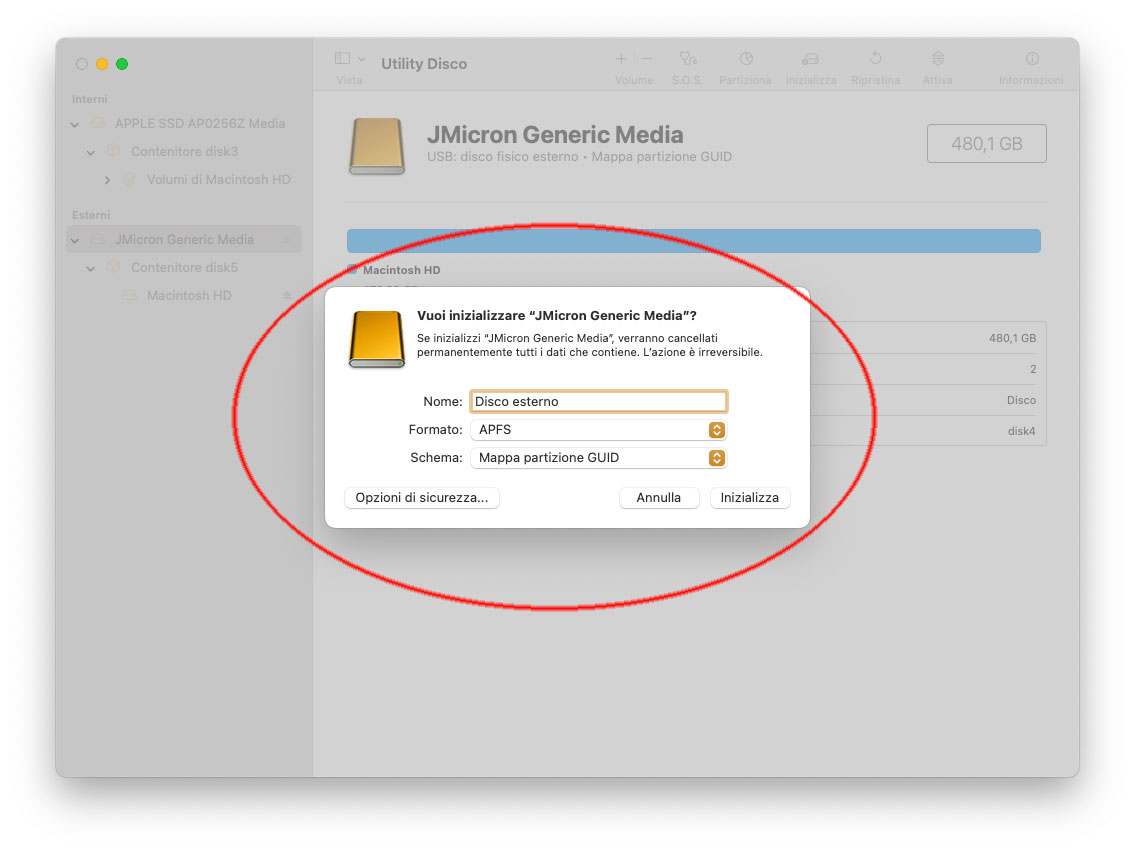
Task: Click the Attiva mount toolbar icon
Action: click(x=937, y=59)
